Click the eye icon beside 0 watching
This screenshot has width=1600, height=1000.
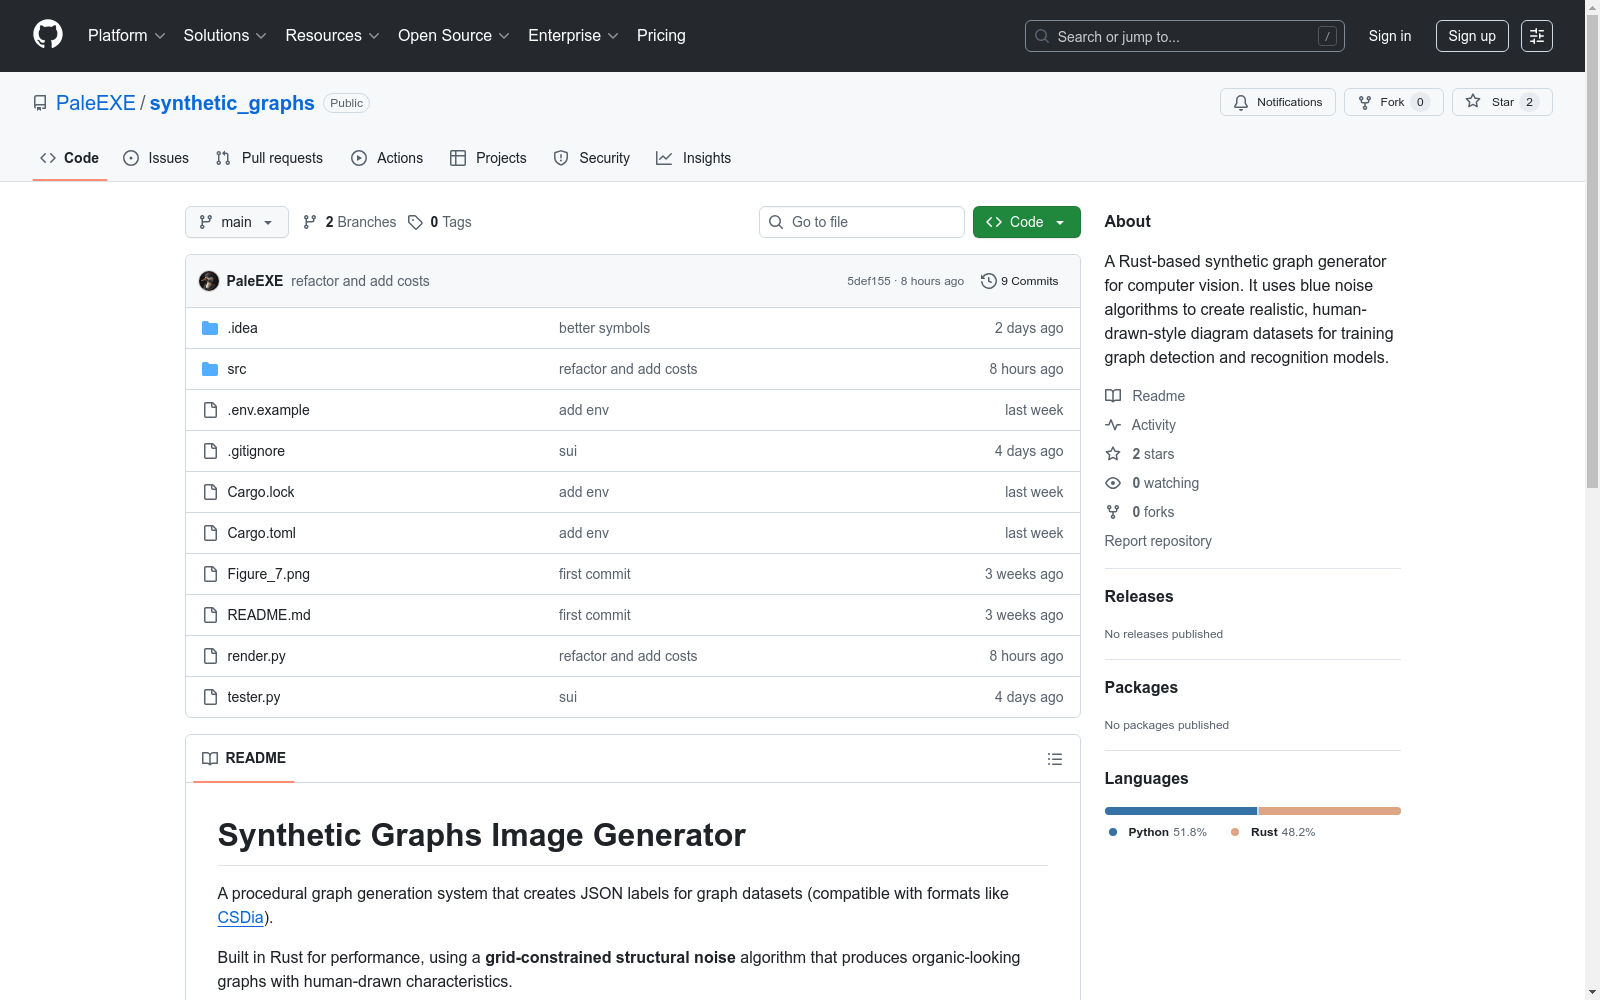1113,483
